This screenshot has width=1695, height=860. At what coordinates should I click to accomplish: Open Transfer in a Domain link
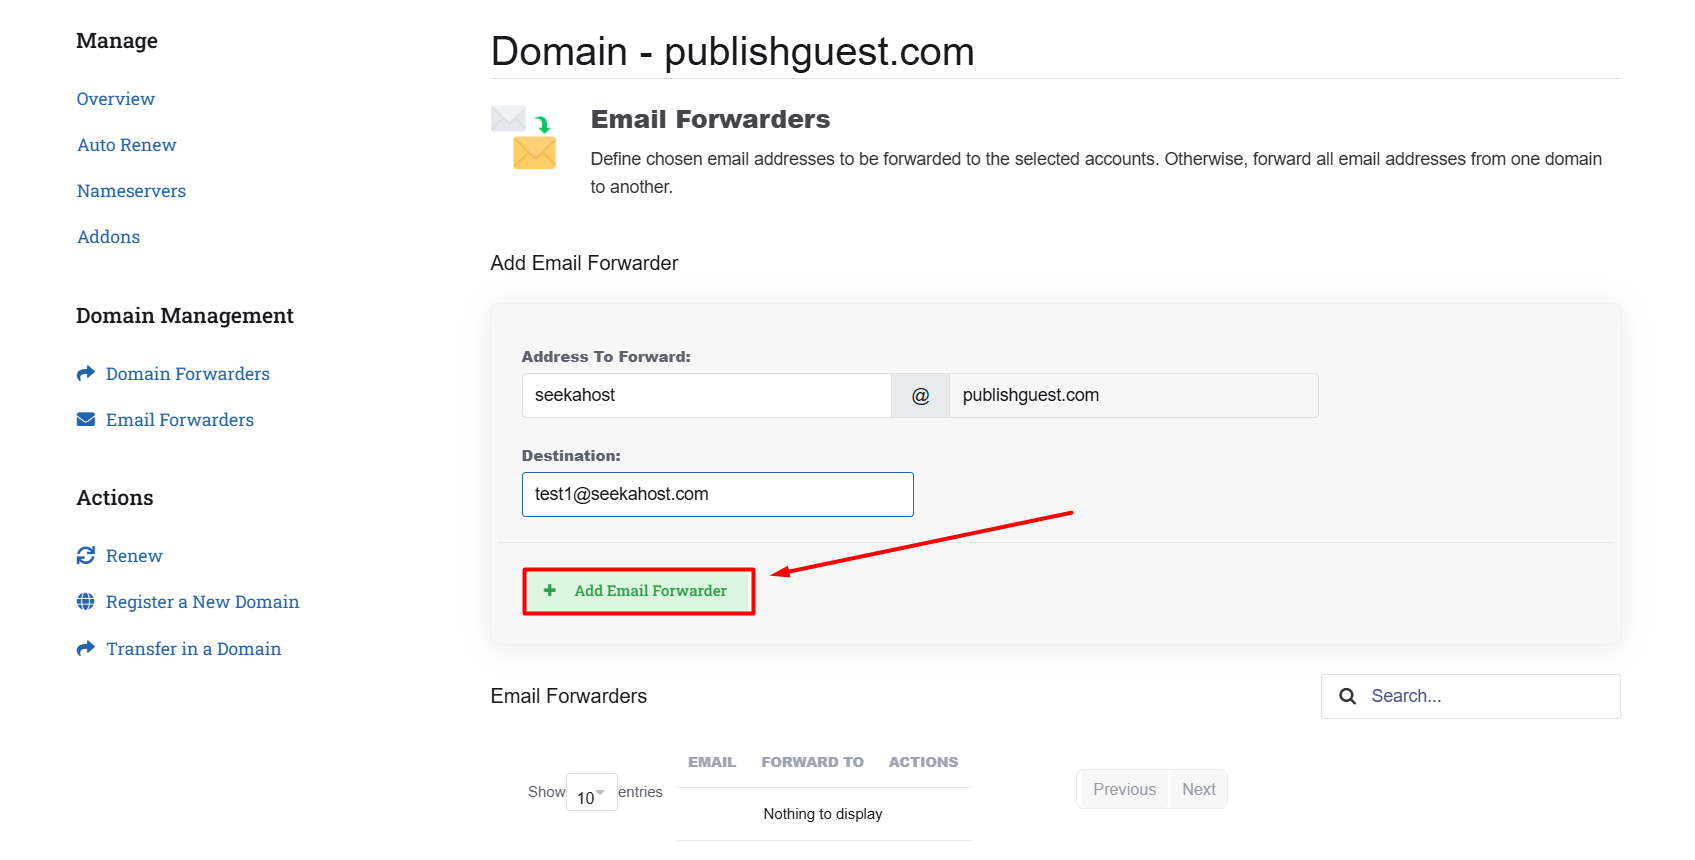194,649
